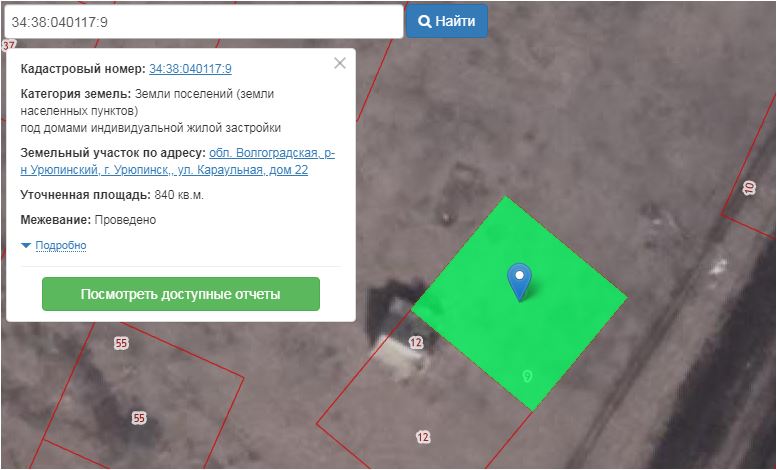Screen dimensions: 777x470
Task: Open the parcel address link ул. Караульная
Action: (x=177, y=162)
